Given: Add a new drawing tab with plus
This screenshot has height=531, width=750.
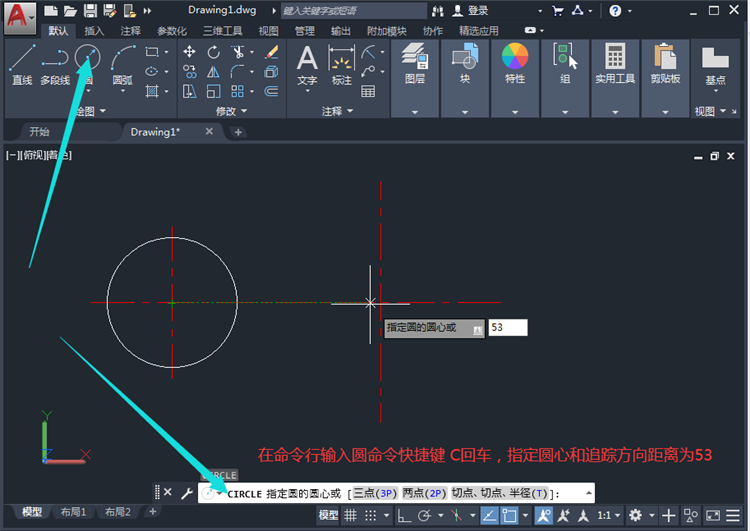Looking at the screenshot, I should [x=238, y=132].
